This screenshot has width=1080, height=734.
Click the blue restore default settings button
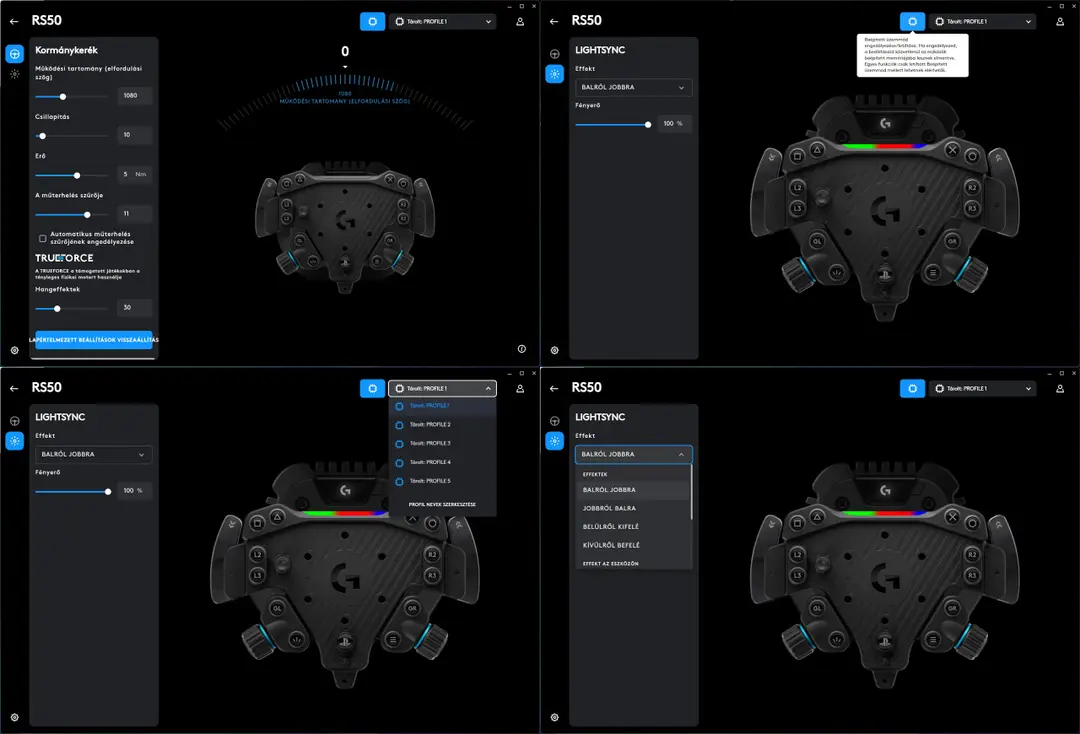click(x=94, y=339)
